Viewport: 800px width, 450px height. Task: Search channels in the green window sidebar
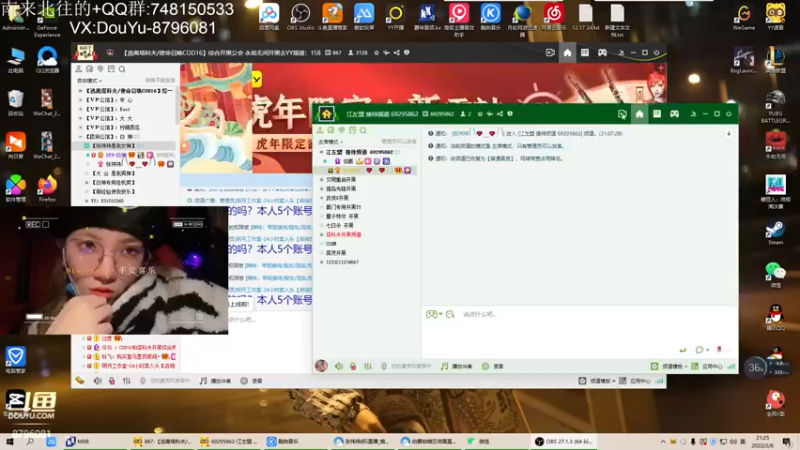(x=363, y=131)
